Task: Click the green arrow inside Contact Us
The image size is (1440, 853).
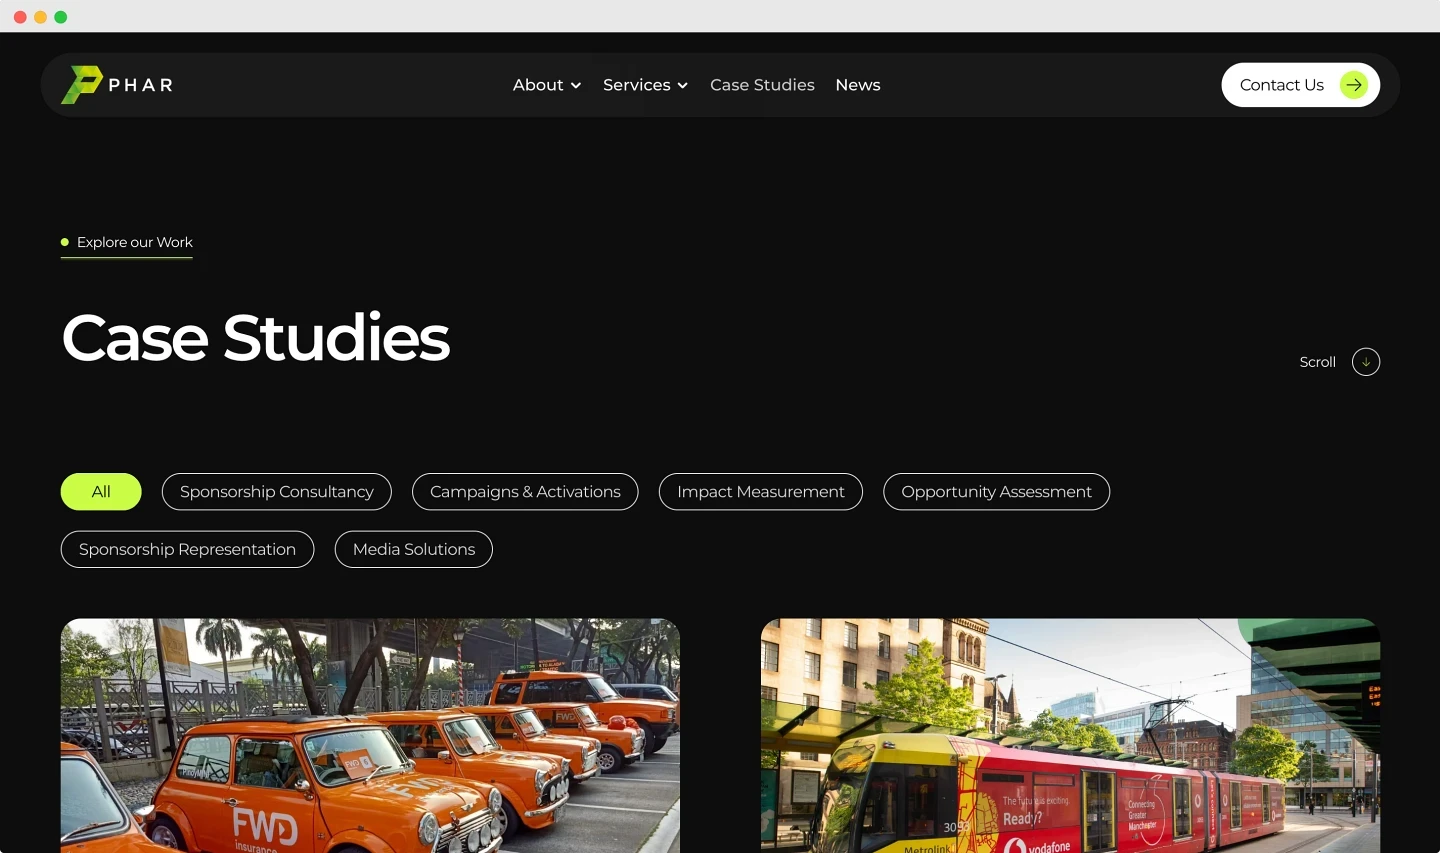Action: coord(1354,85)
